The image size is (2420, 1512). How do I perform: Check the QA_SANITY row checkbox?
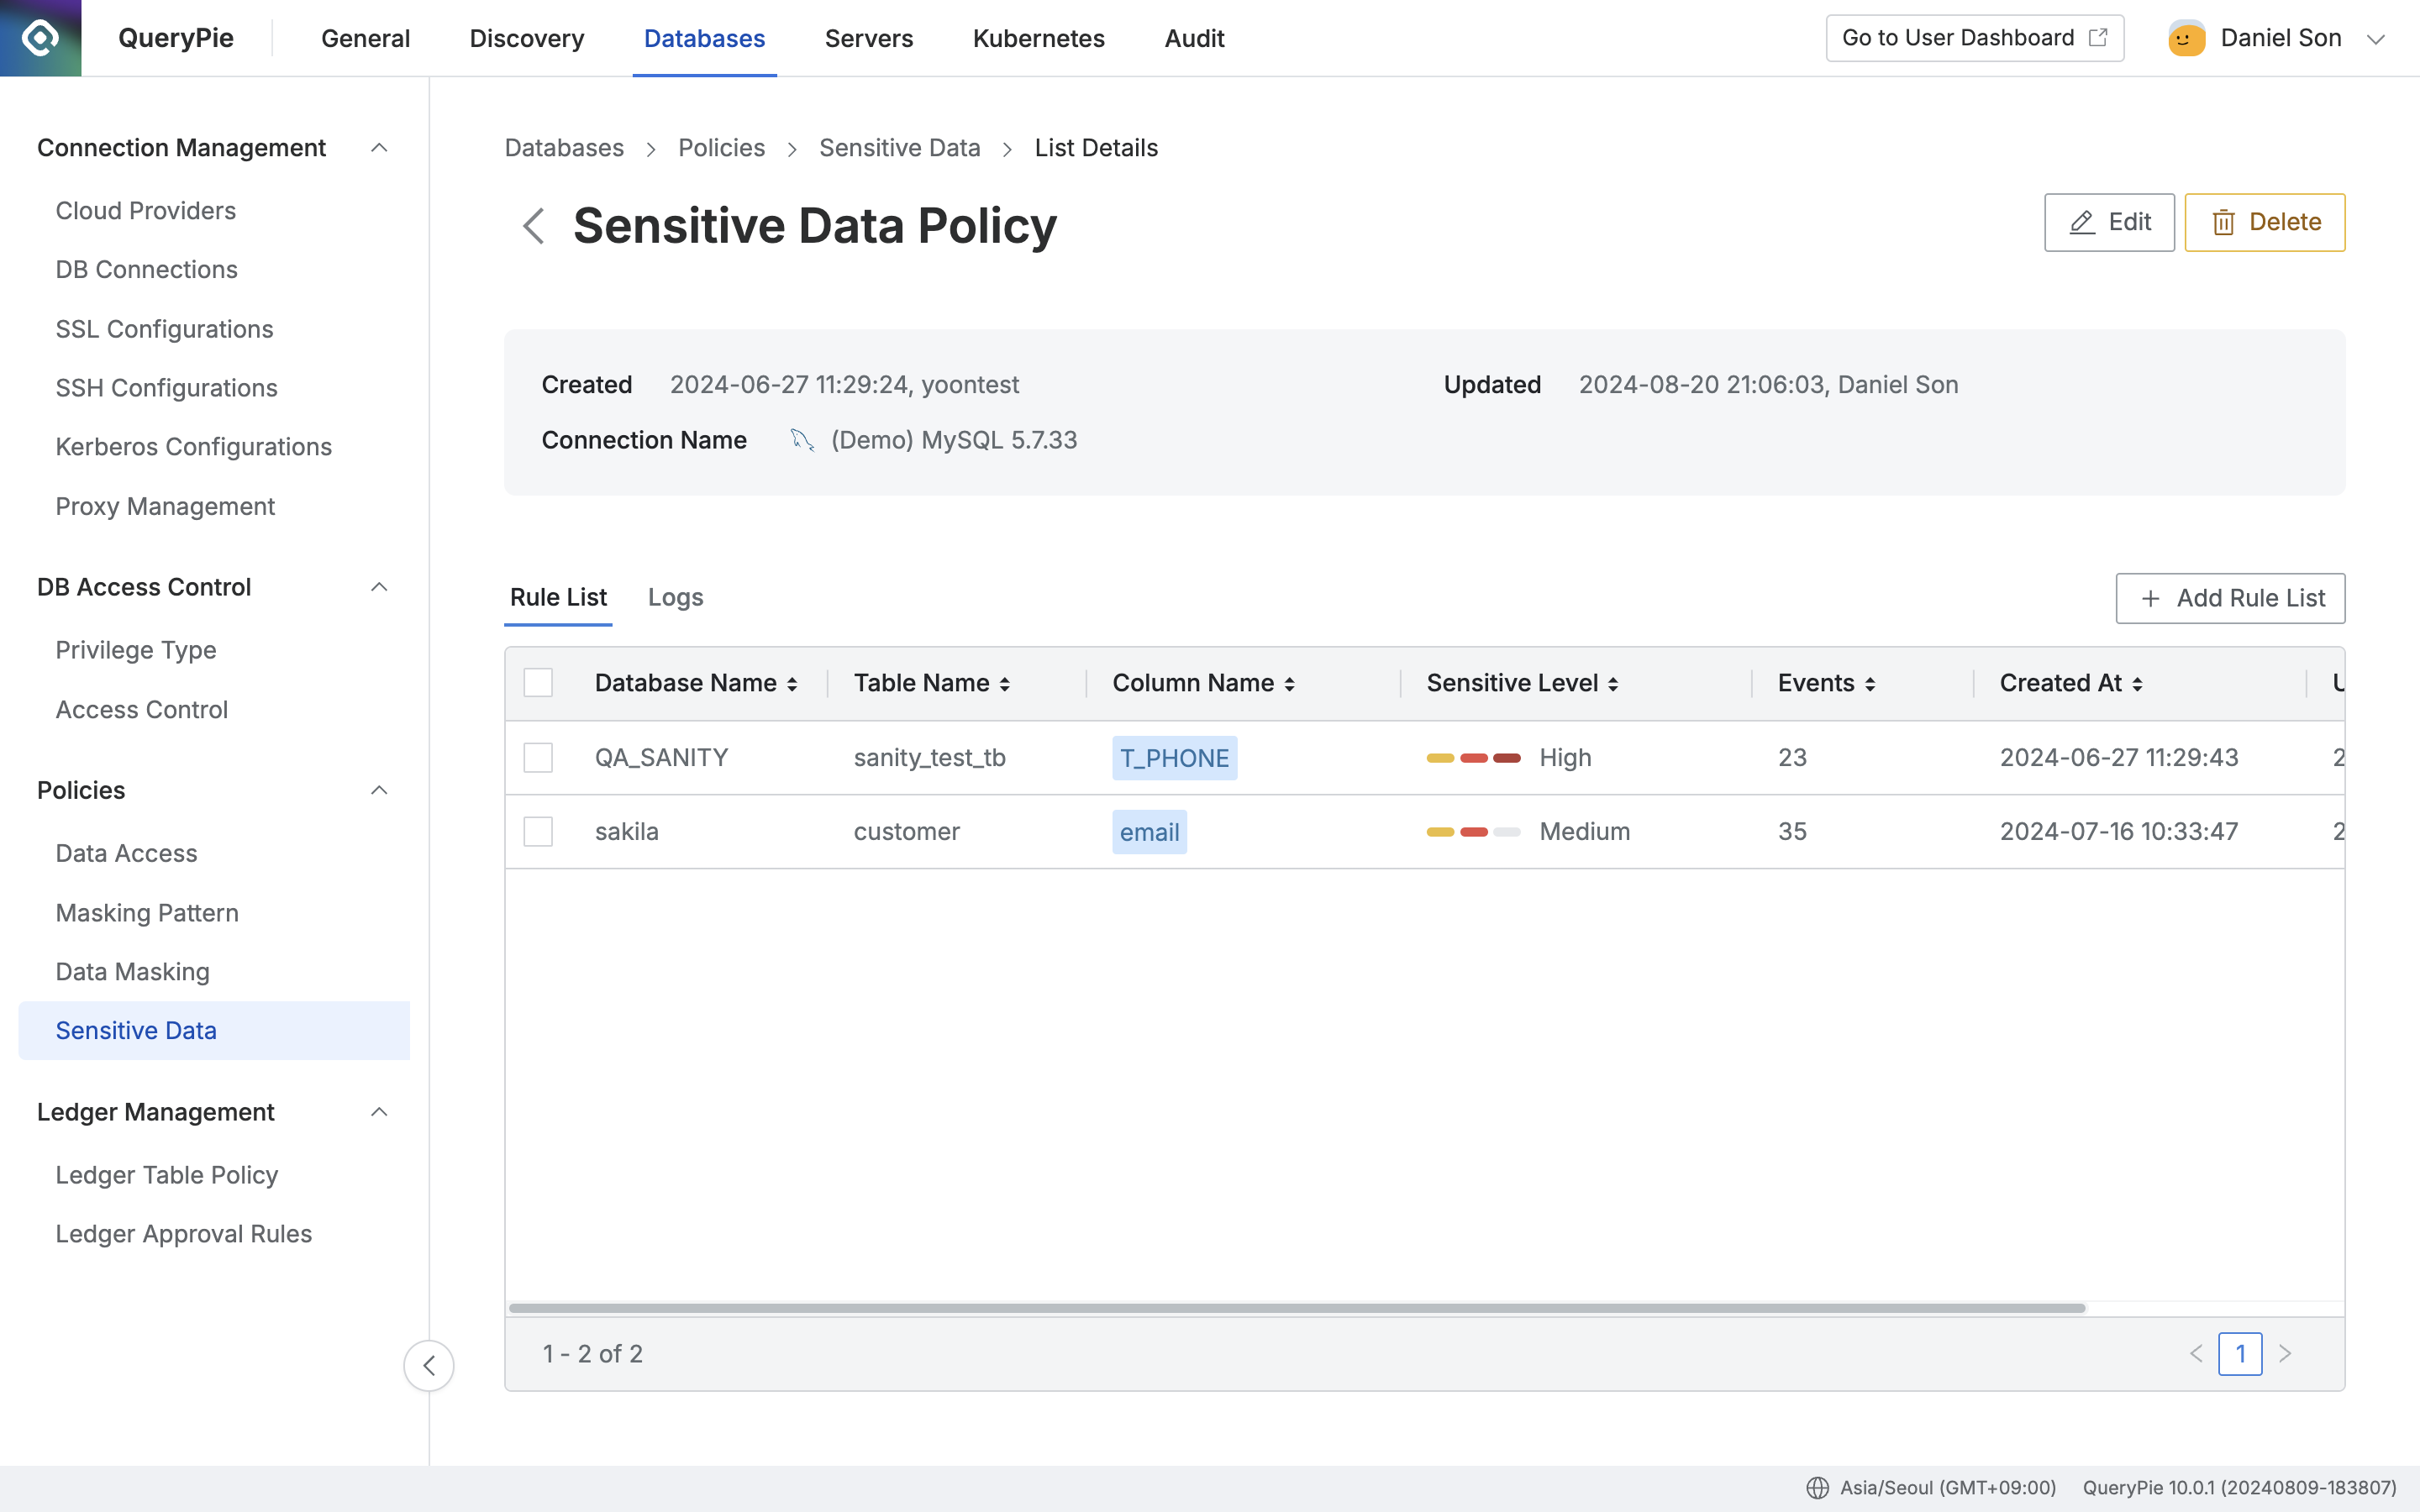(x=539, y=757)
